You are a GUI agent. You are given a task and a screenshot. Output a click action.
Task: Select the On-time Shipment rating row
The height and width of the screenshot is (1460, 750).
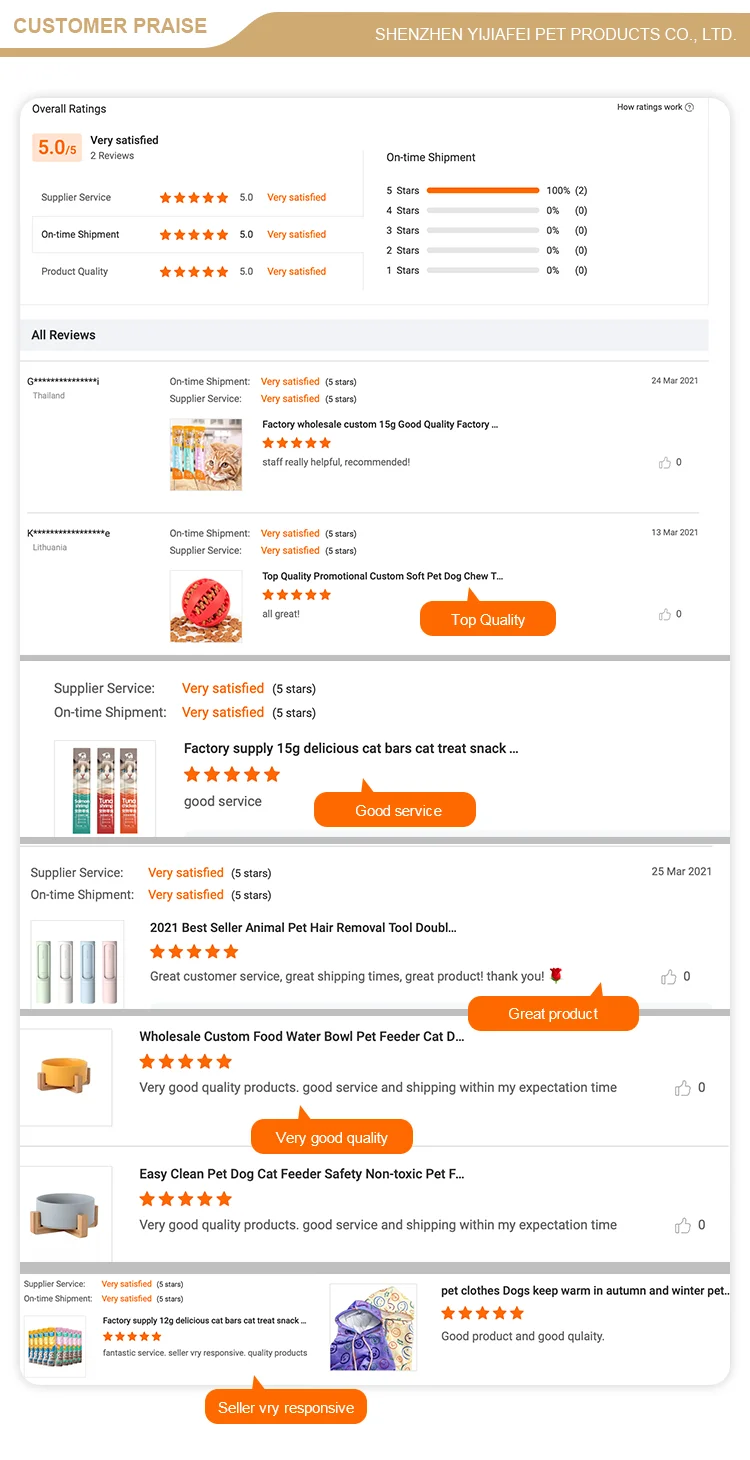(197, 234)
